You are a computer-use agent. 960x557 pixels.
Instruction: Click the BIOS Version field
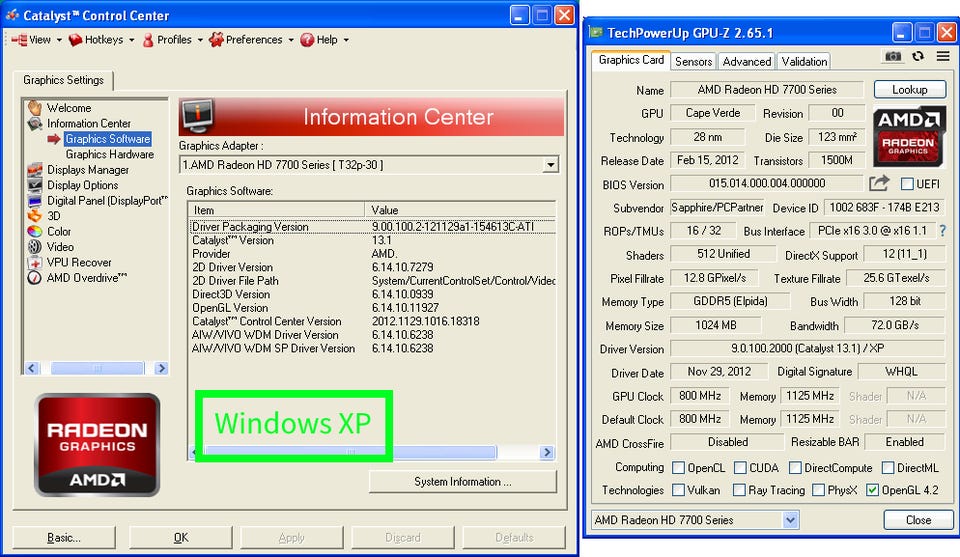(767, 184)
